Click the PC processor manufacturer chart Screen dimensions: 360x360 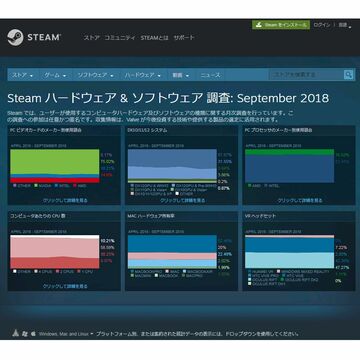(290, 166)
